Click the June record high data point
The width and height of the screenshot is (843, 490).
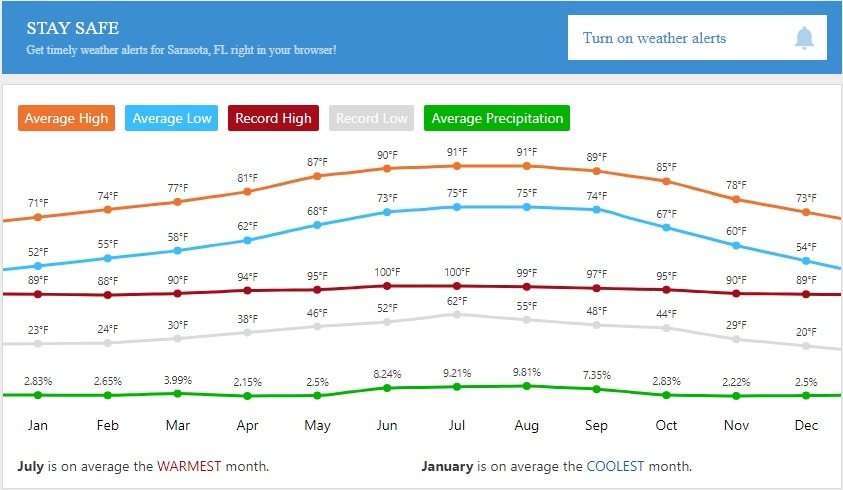pyautogui.click(x=387, y=286)
